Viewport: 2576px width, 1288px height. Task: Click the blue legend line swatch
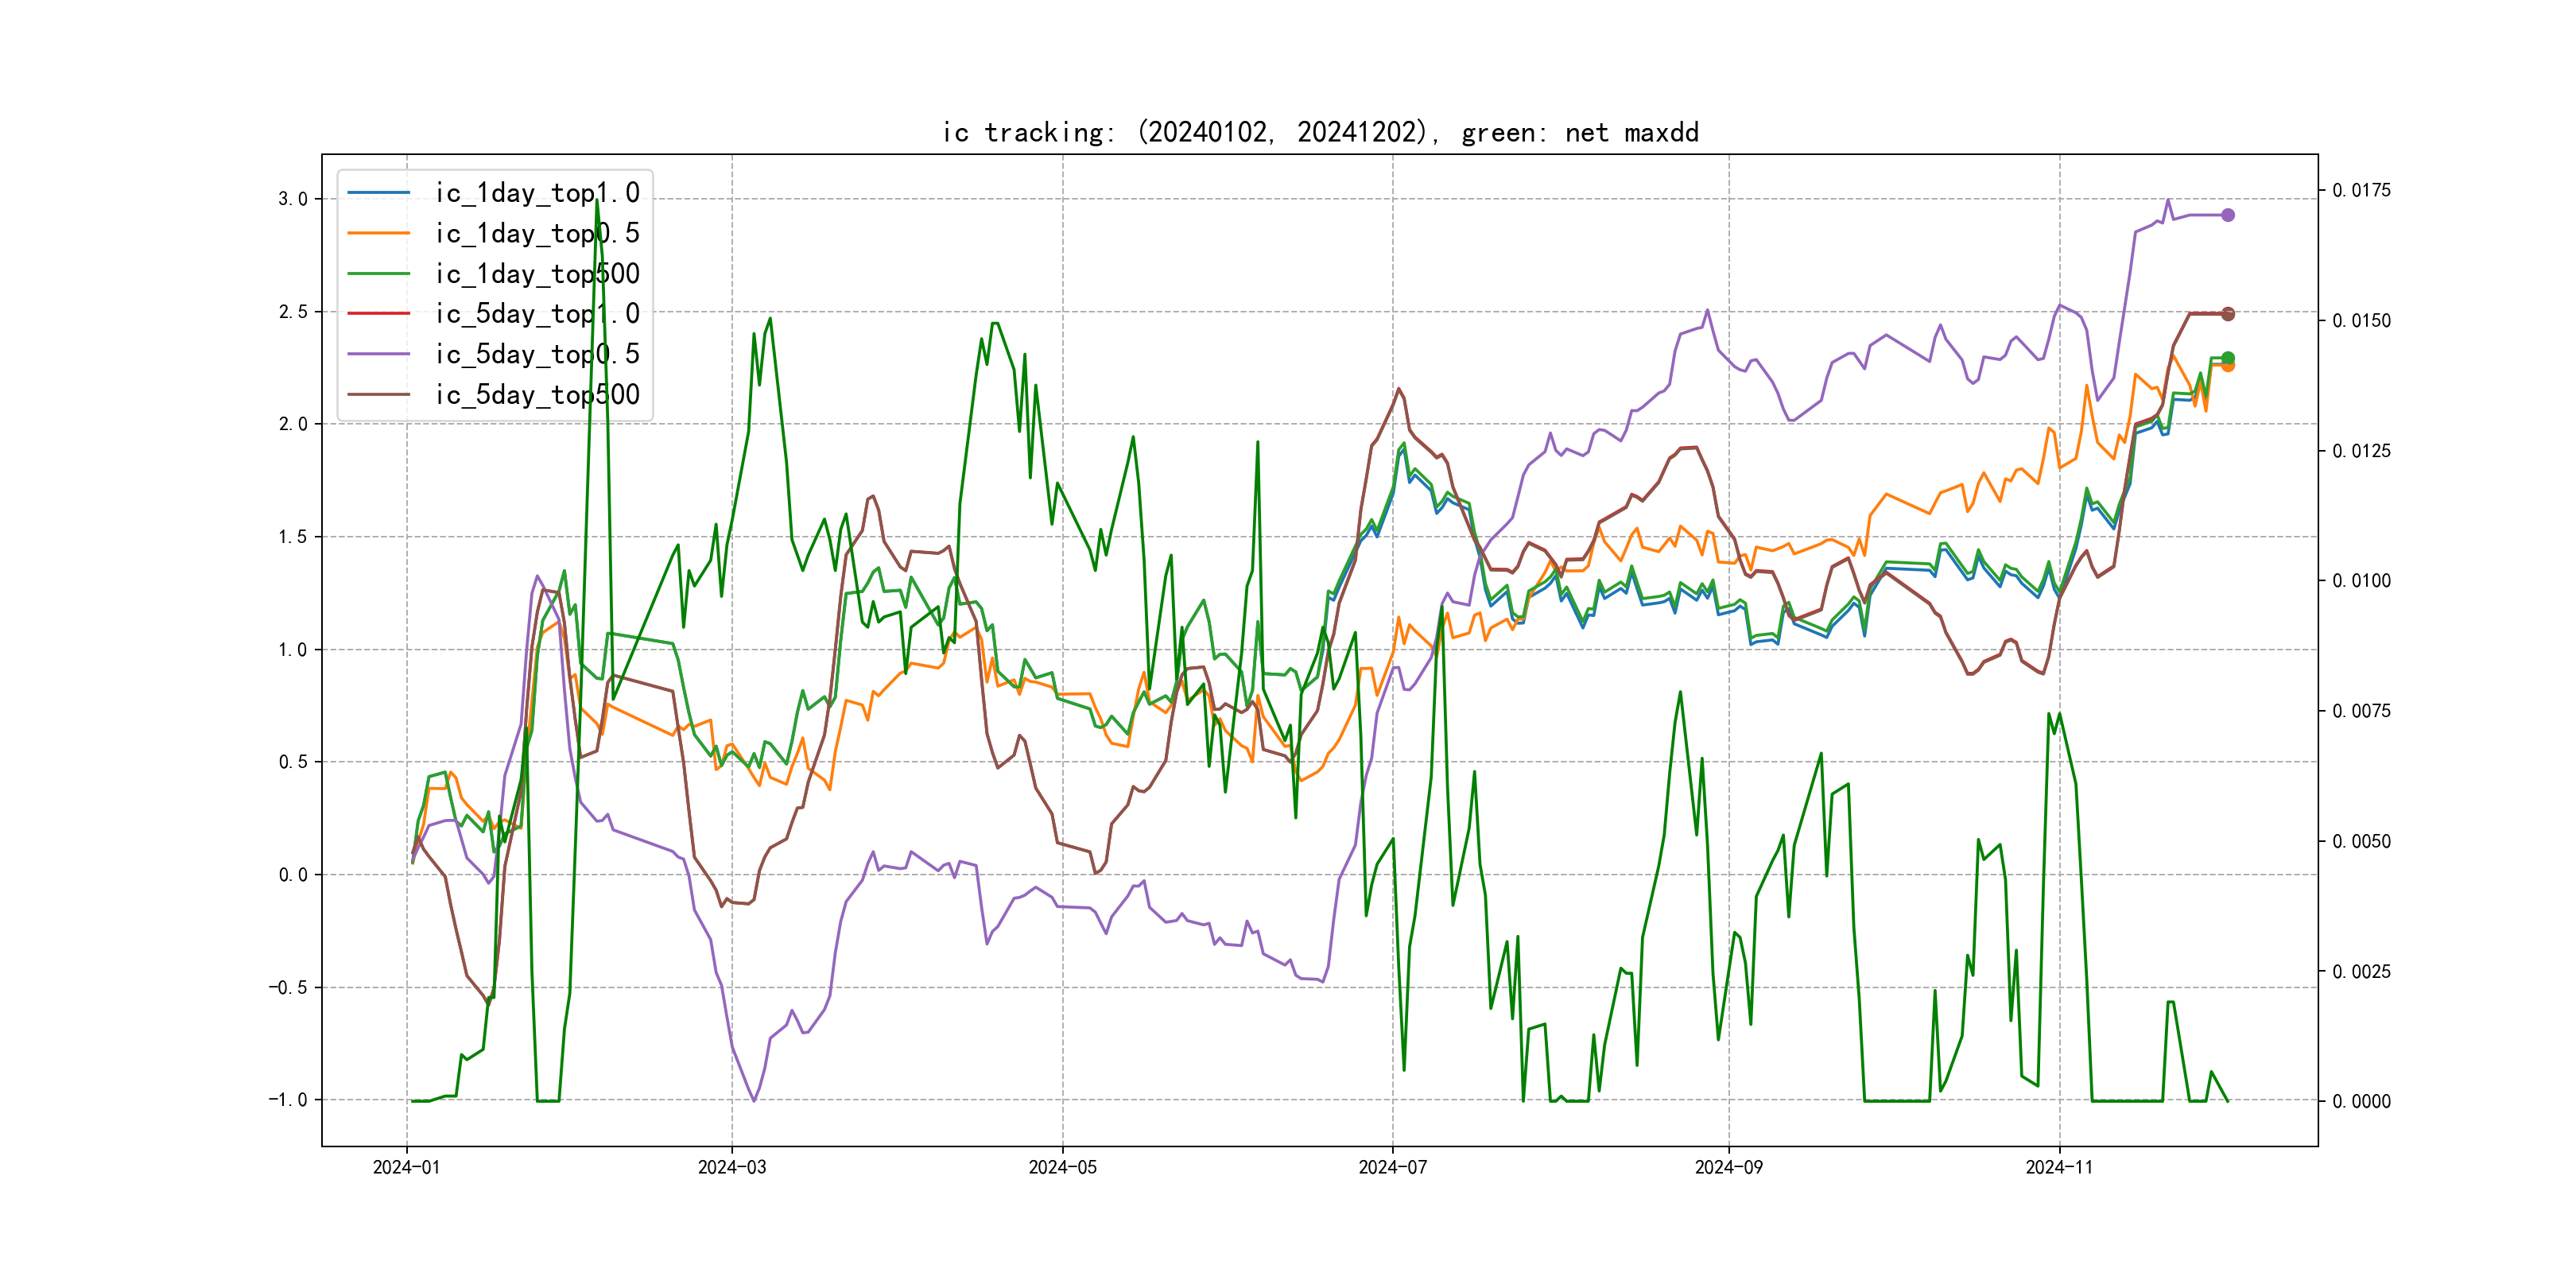[378, 193]
